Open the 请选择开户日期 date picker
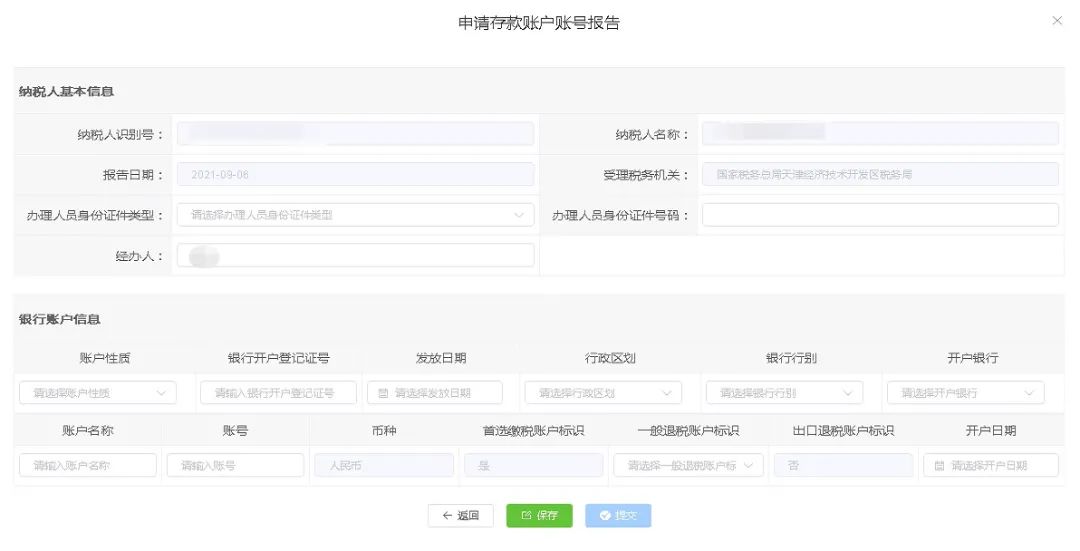Viewport: 1080px width, 551px height. [x=990, y=466]
